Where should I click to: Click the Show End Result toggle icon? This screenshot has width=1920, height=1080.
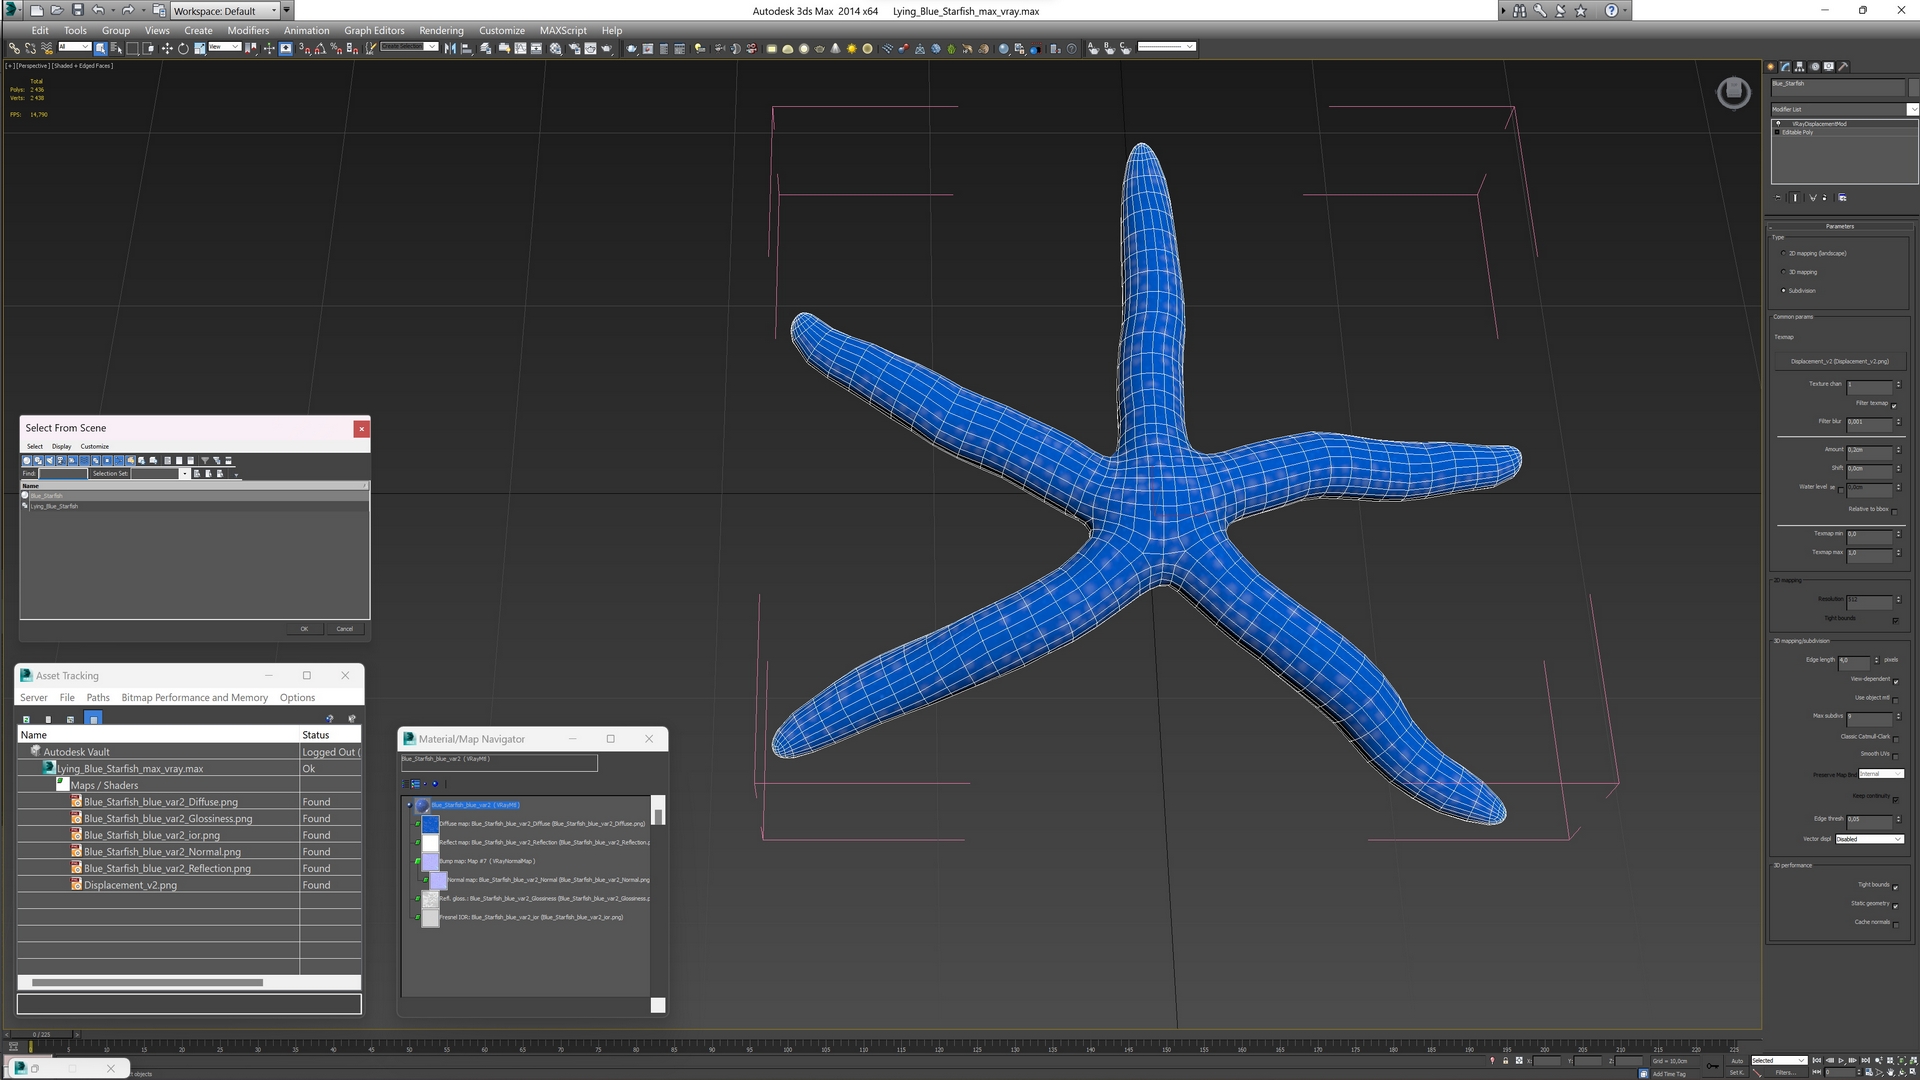(1796, 198)
